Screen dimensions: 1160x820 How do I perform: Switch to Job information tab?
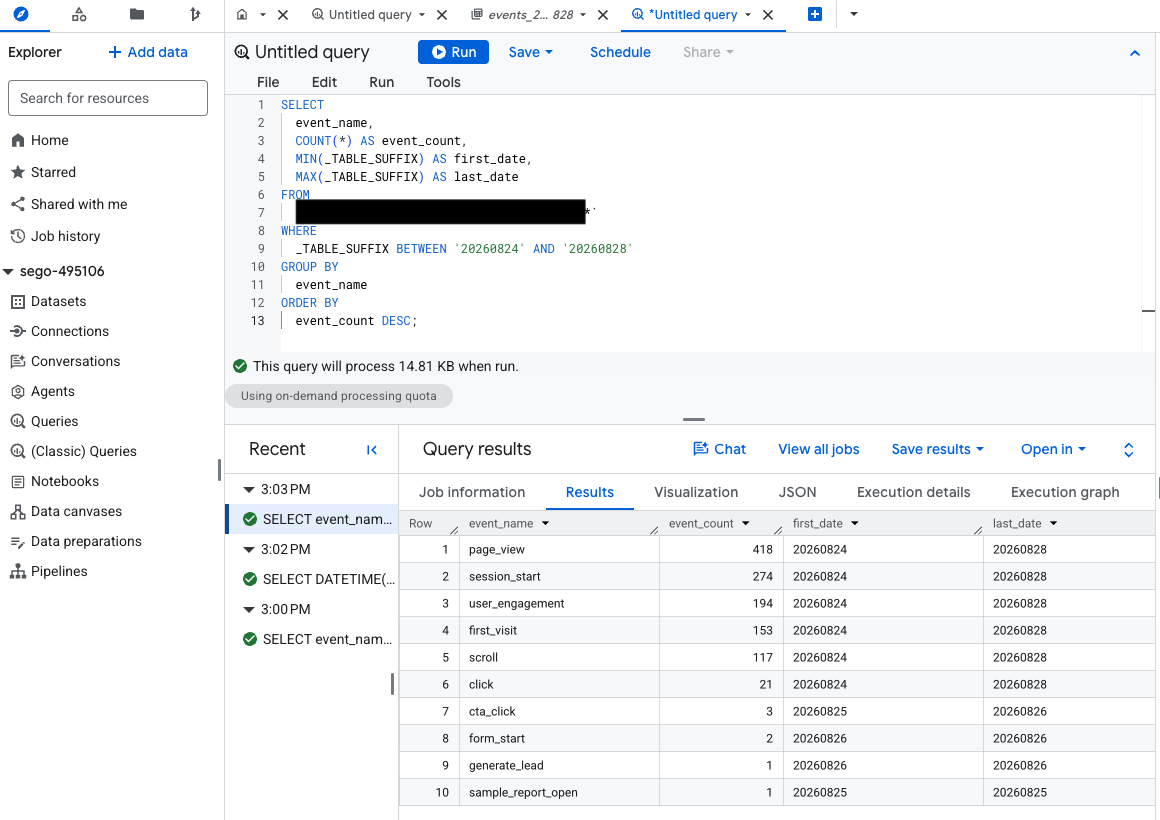[x=472, y=492]
